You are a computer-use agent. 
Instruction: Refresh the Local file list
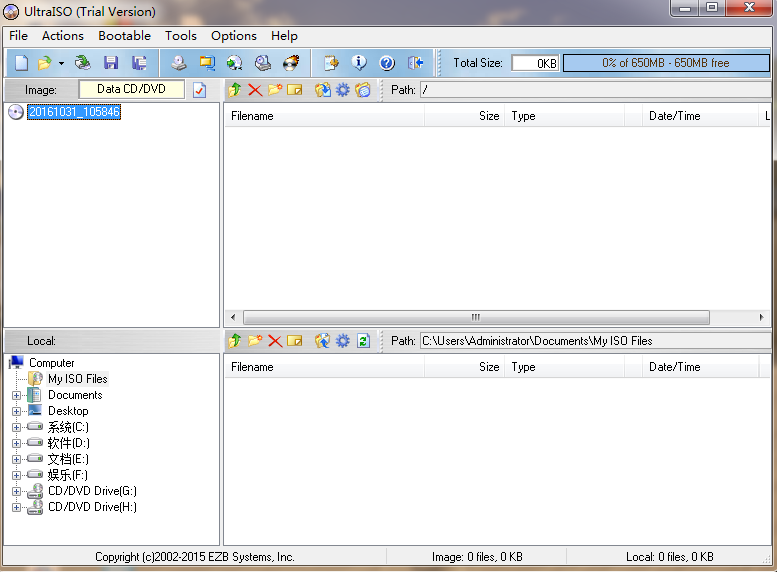pyautogui.click(x=363, y=341)
